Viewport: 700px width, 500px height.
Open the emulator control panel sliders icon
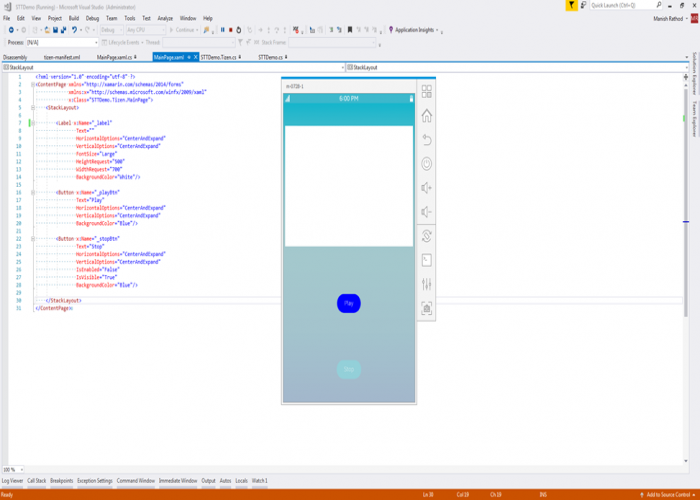427,285
